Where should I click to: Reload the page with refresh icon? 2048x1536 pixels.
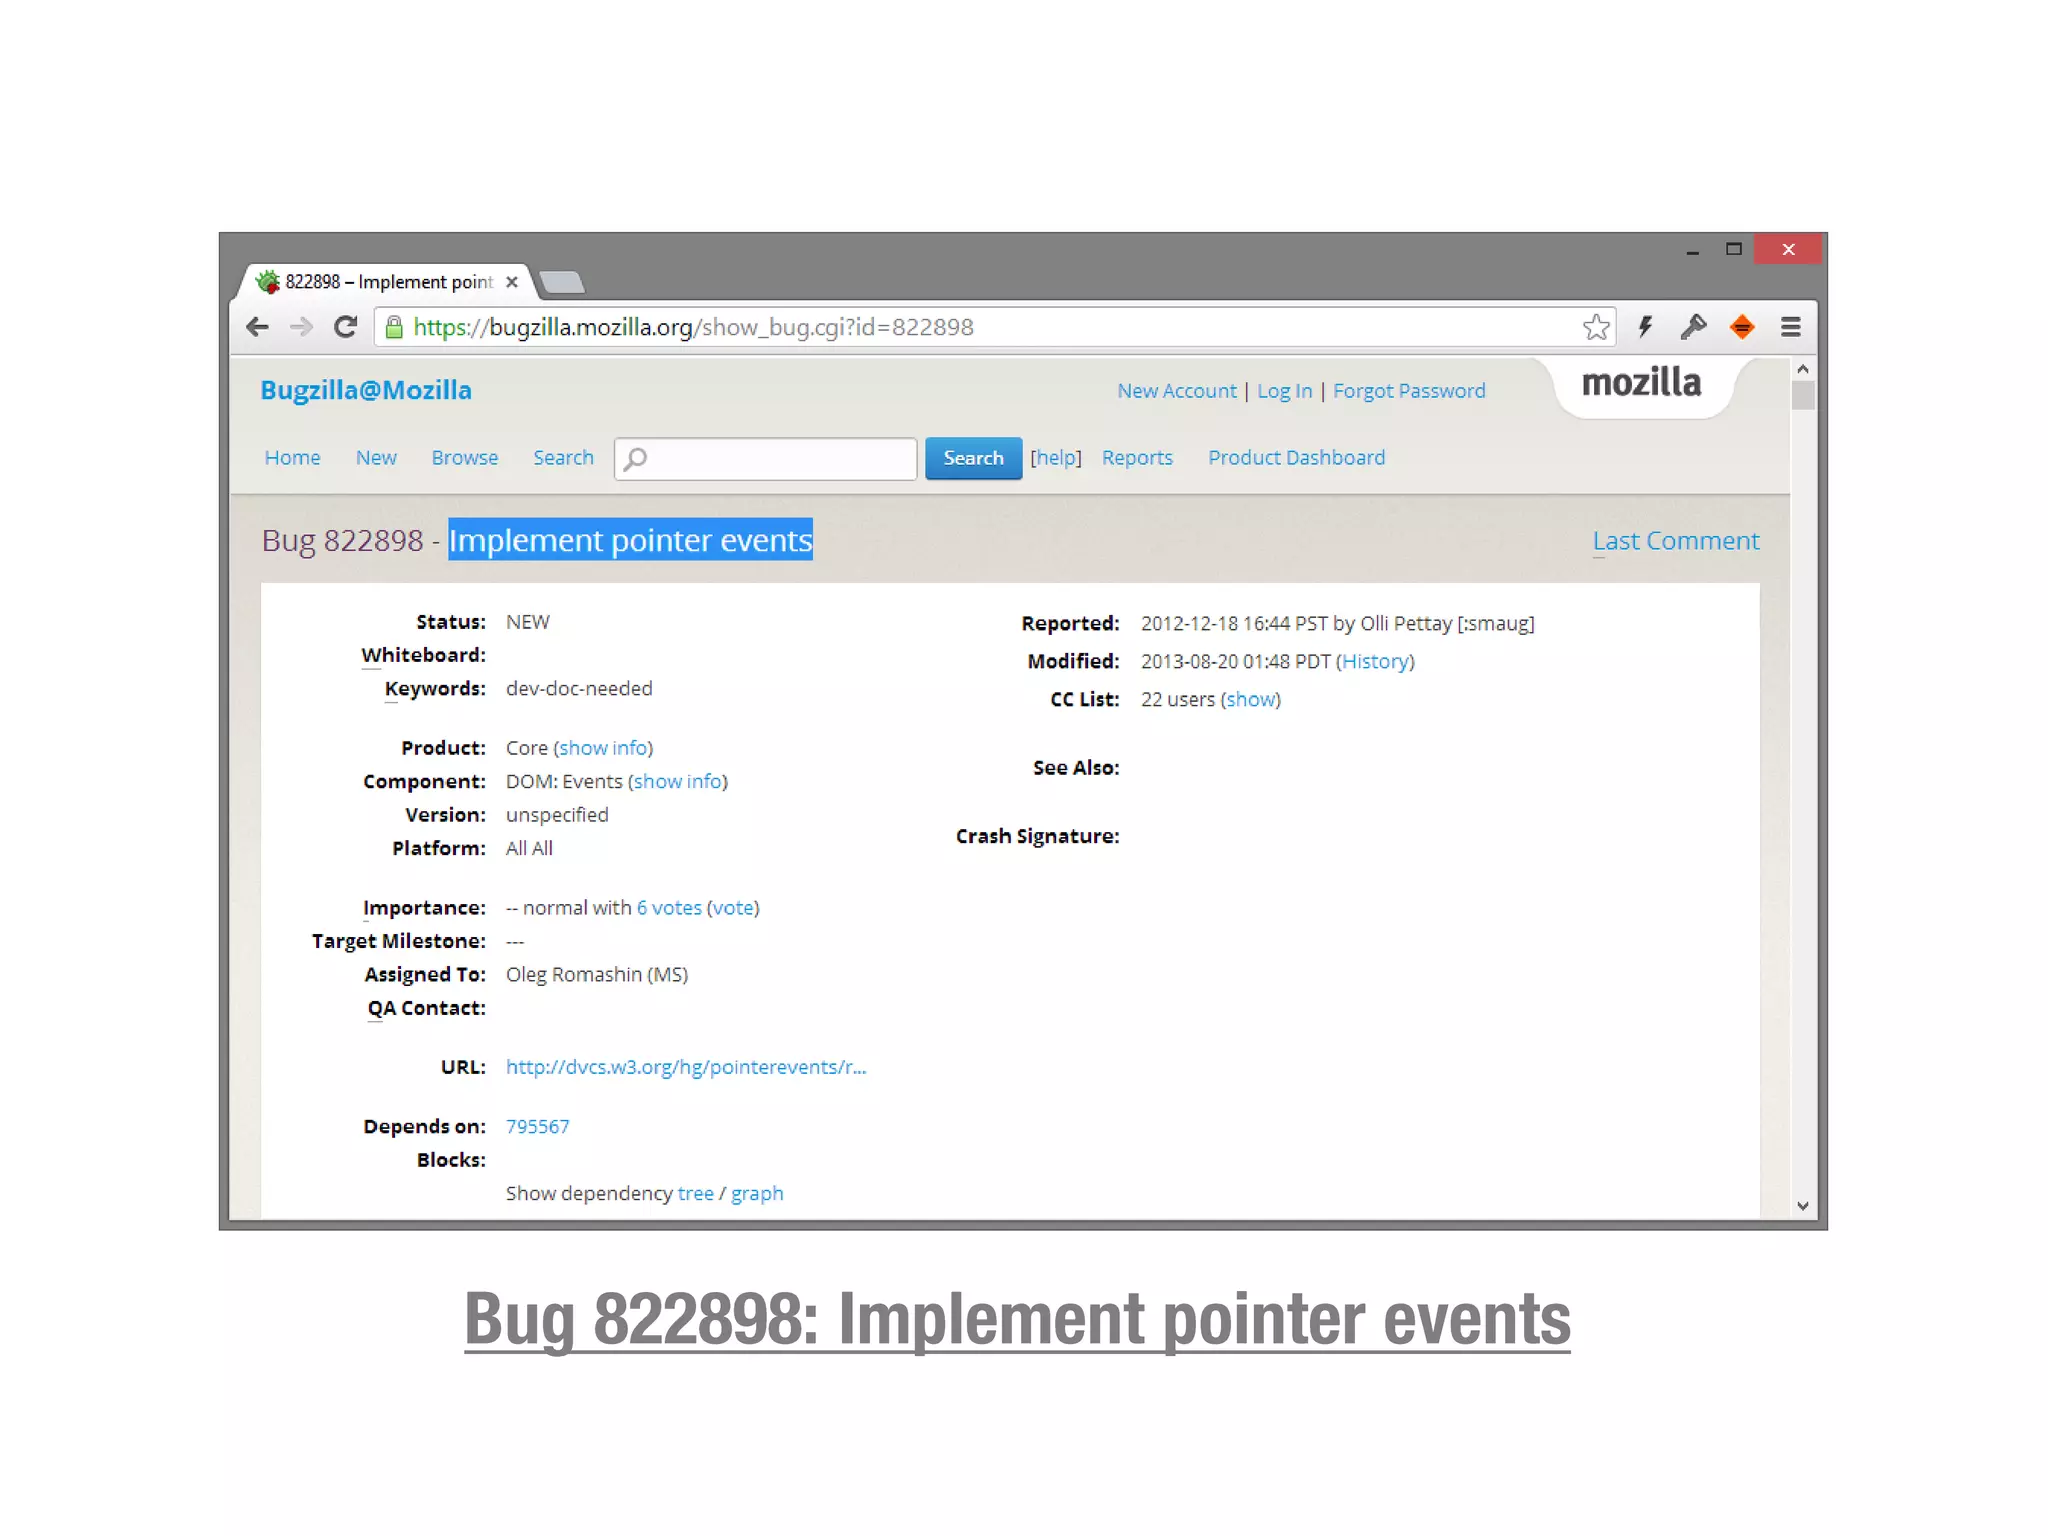click(346, 327)
